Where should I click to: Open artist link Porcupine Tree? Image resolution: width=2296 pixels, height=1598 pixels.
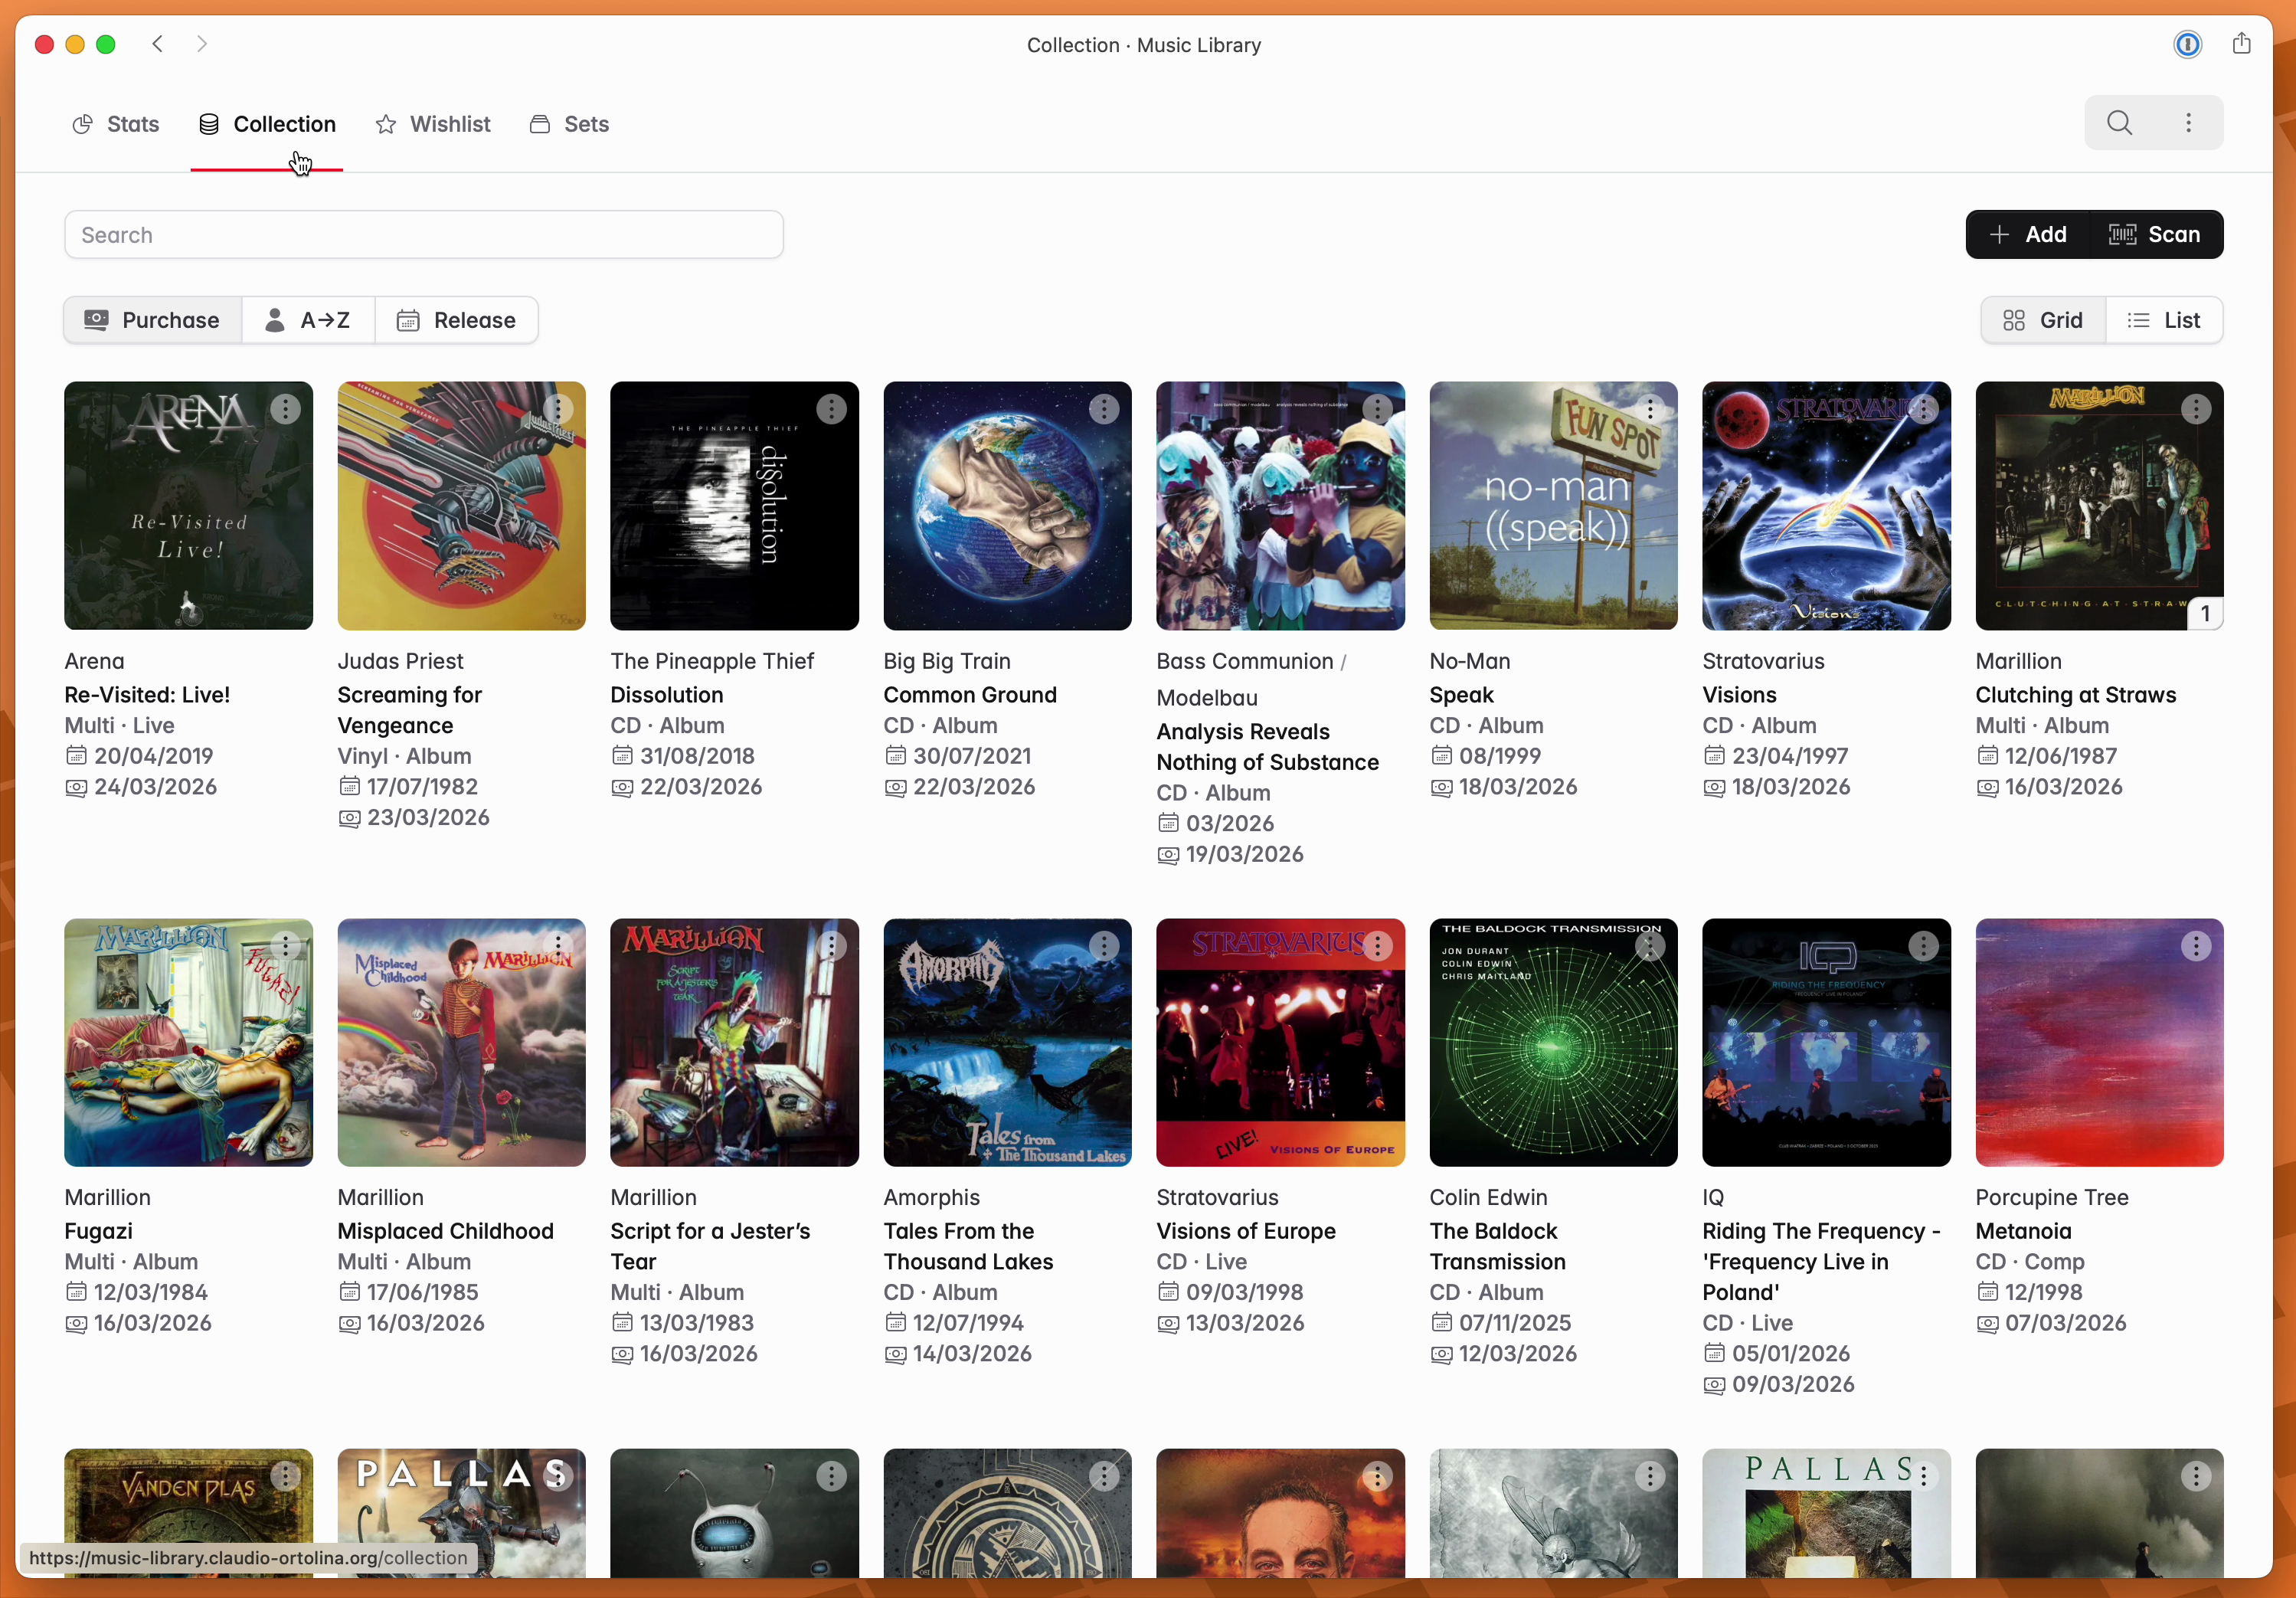coord(2052,1197)
